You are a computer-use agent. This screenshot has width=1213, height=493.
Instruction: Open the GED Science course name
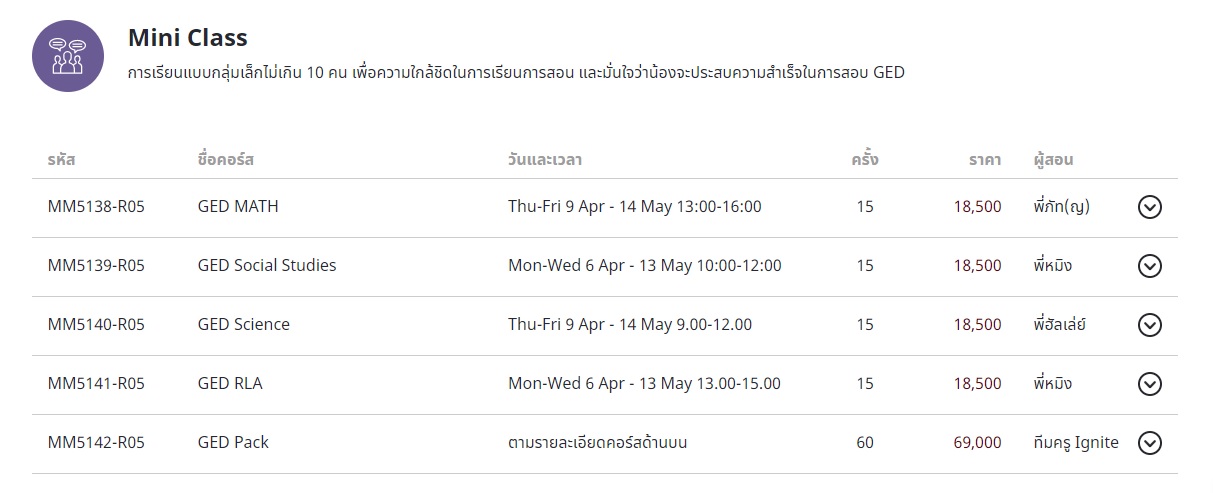coord(244,325)
